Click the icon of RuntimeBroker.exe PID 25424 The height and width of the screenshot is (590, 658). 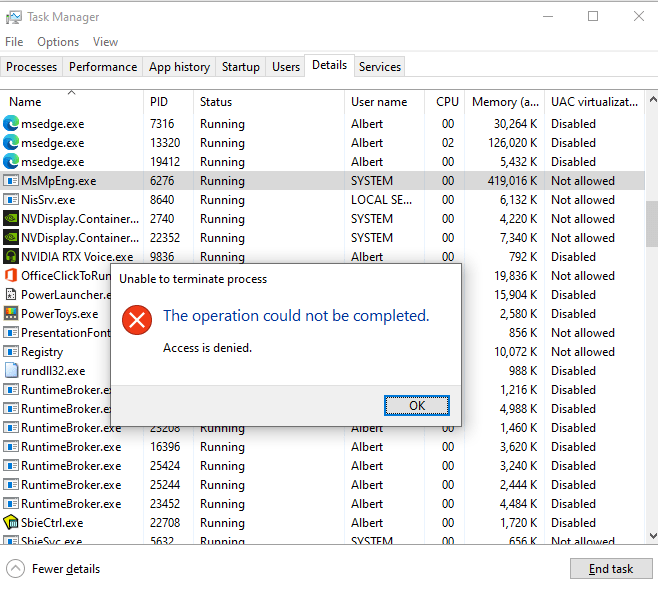pos(11,466)
